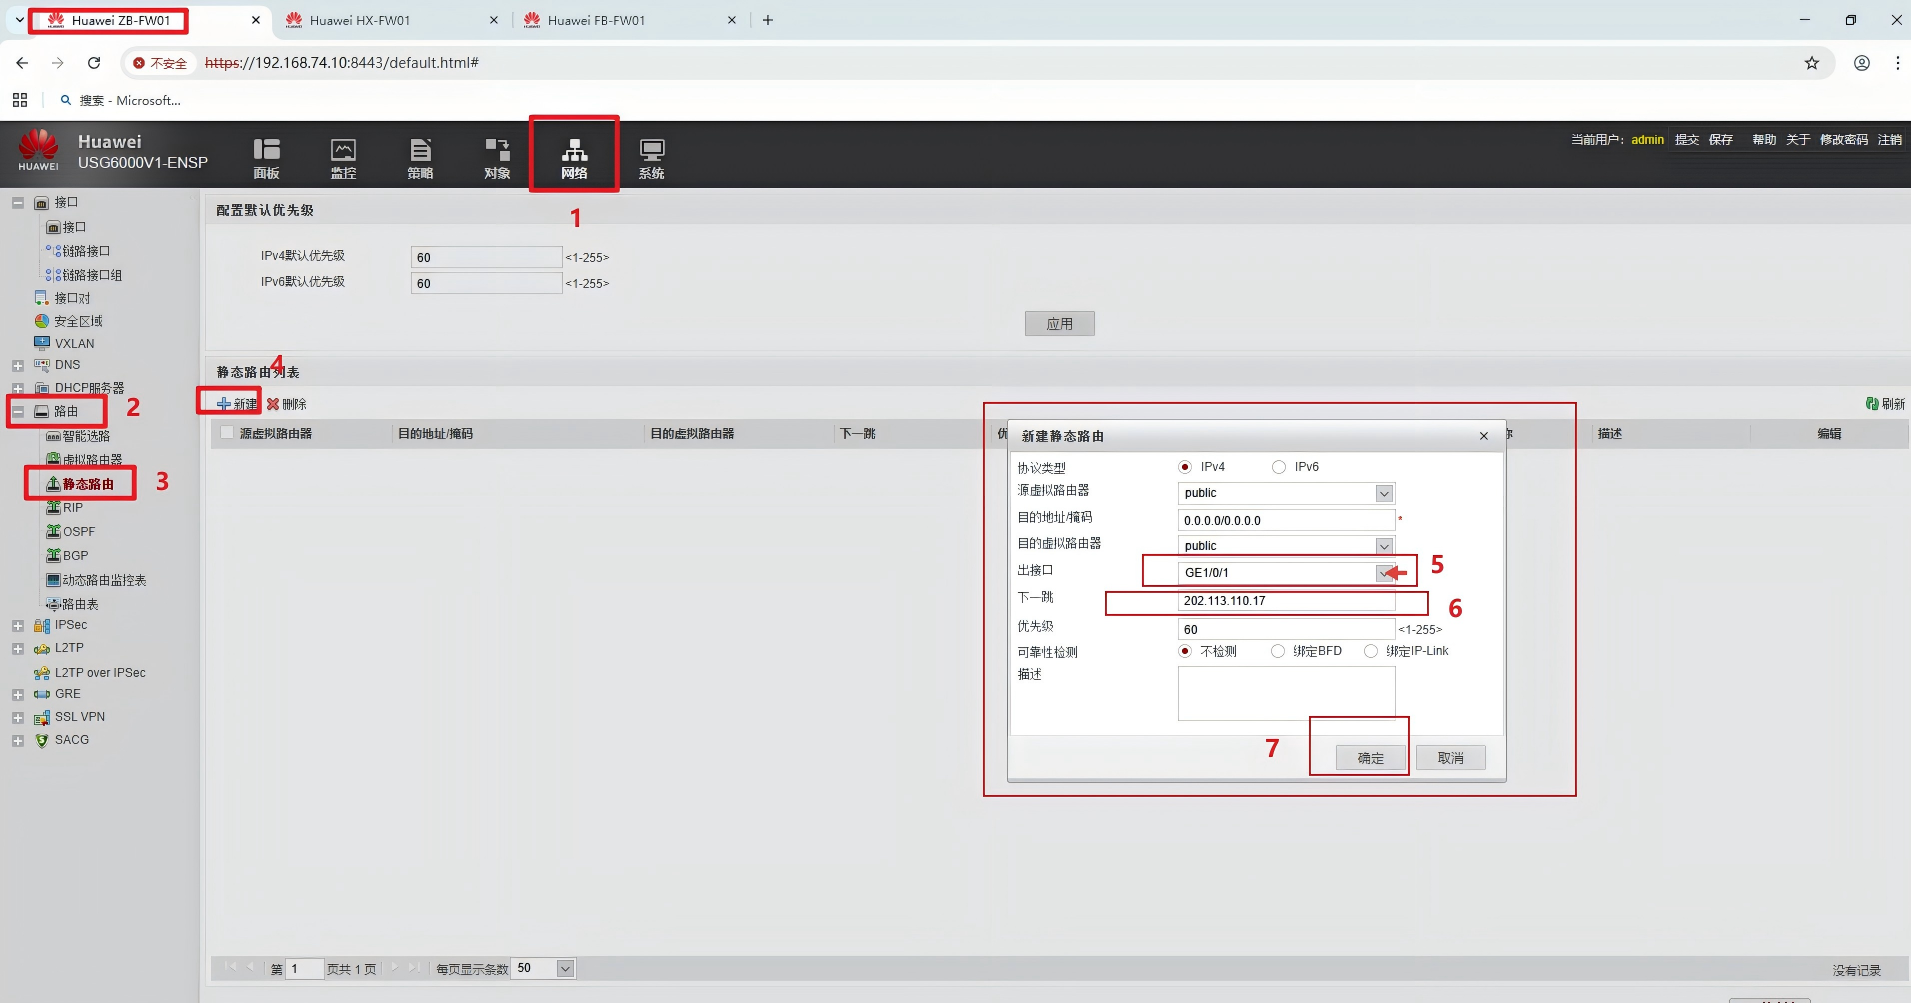Viewport: 1911px width, 1003px height.
Task: Open the 监控 monitoring icon
Action: 343,157
